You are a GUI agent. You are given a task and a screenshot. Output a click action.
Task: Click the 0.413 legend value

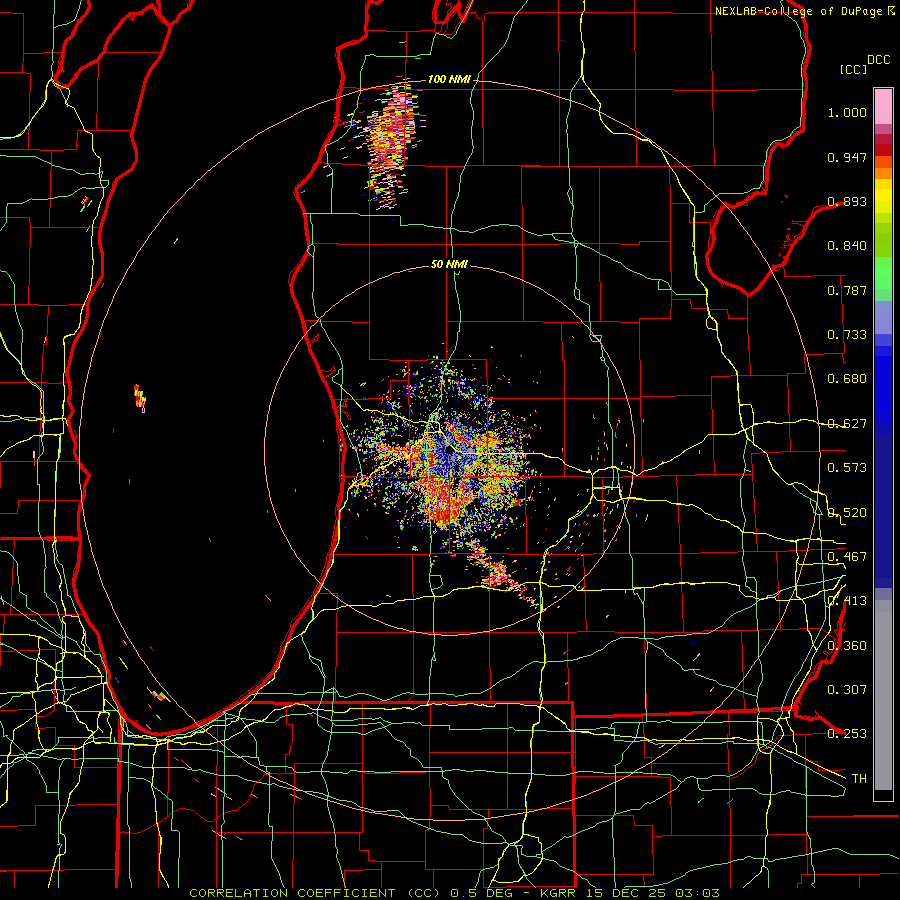click(x=847, y=601)
